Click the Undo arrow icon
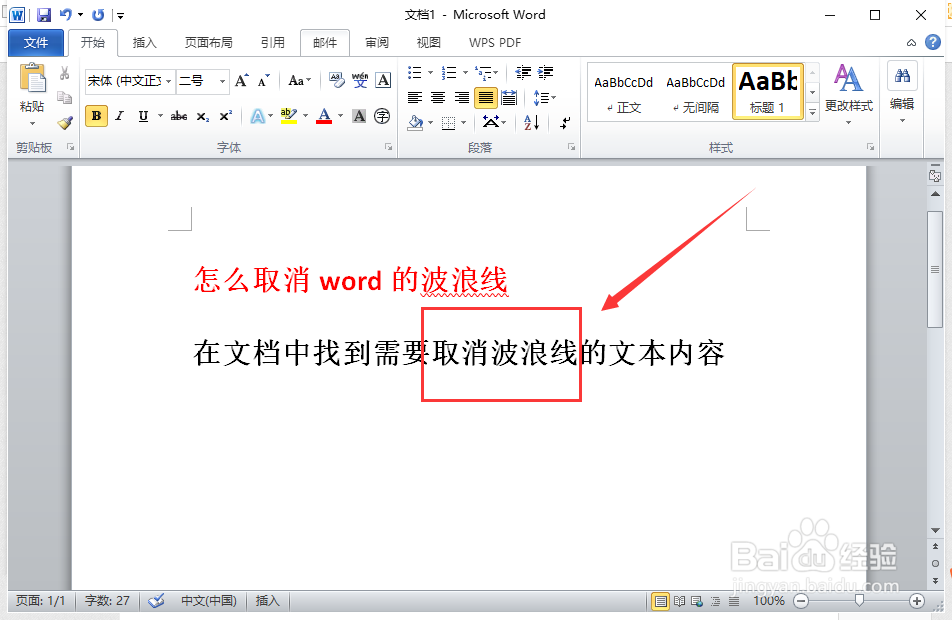 [66, 15]
